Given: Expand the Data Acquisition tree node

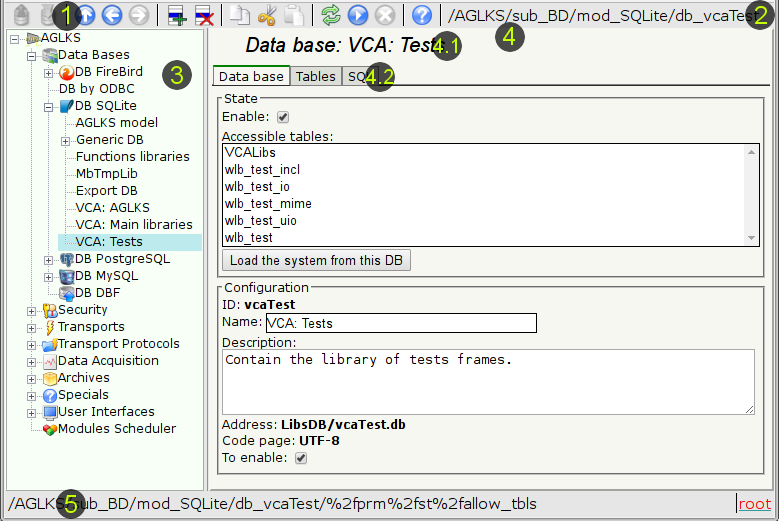Looking at the screenshot, I should 32,361.
